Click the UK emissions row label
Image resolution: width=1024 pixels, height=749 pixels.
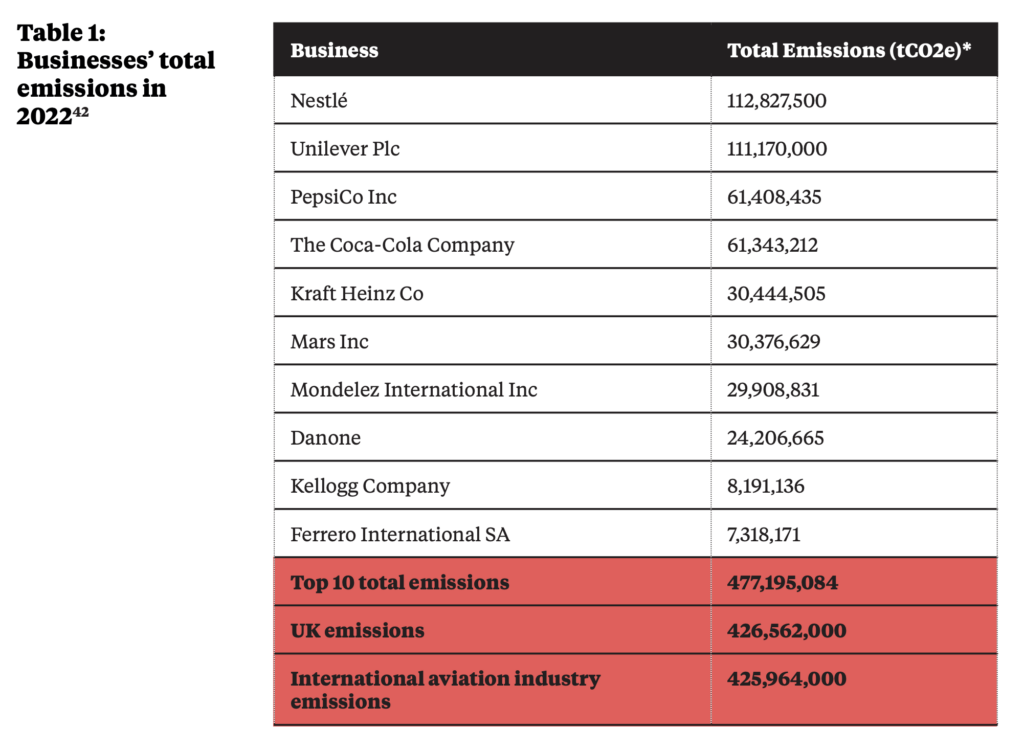357,630
